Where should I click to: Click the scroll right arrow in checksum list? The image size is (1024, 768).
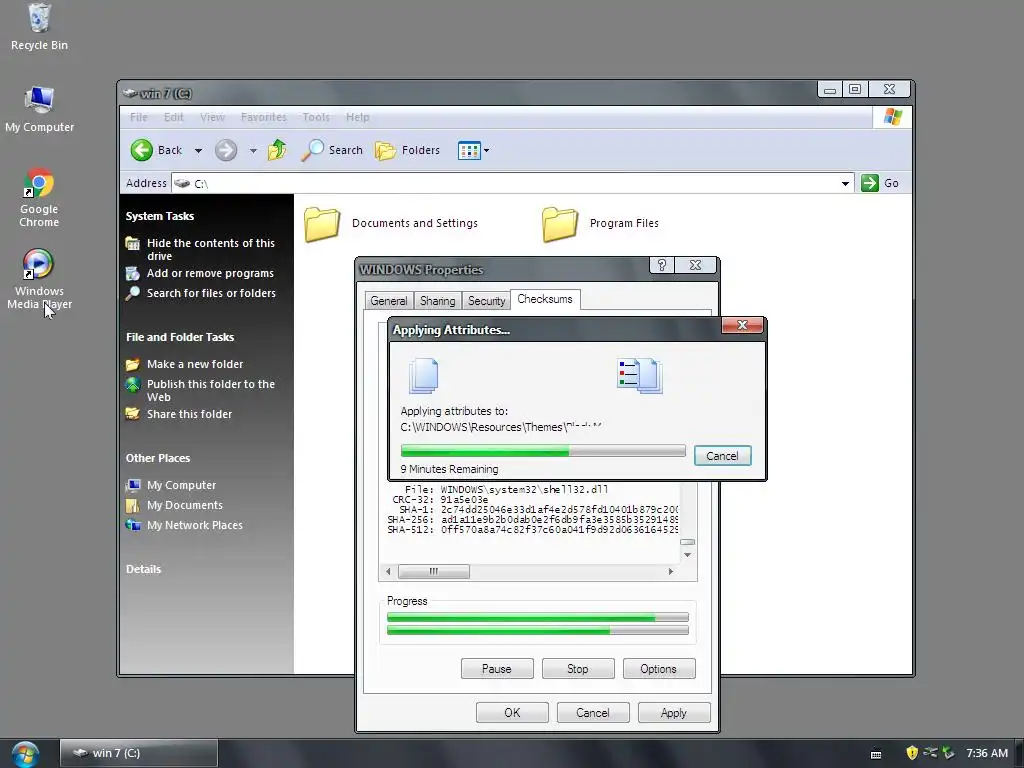click(x=671, y=571)
